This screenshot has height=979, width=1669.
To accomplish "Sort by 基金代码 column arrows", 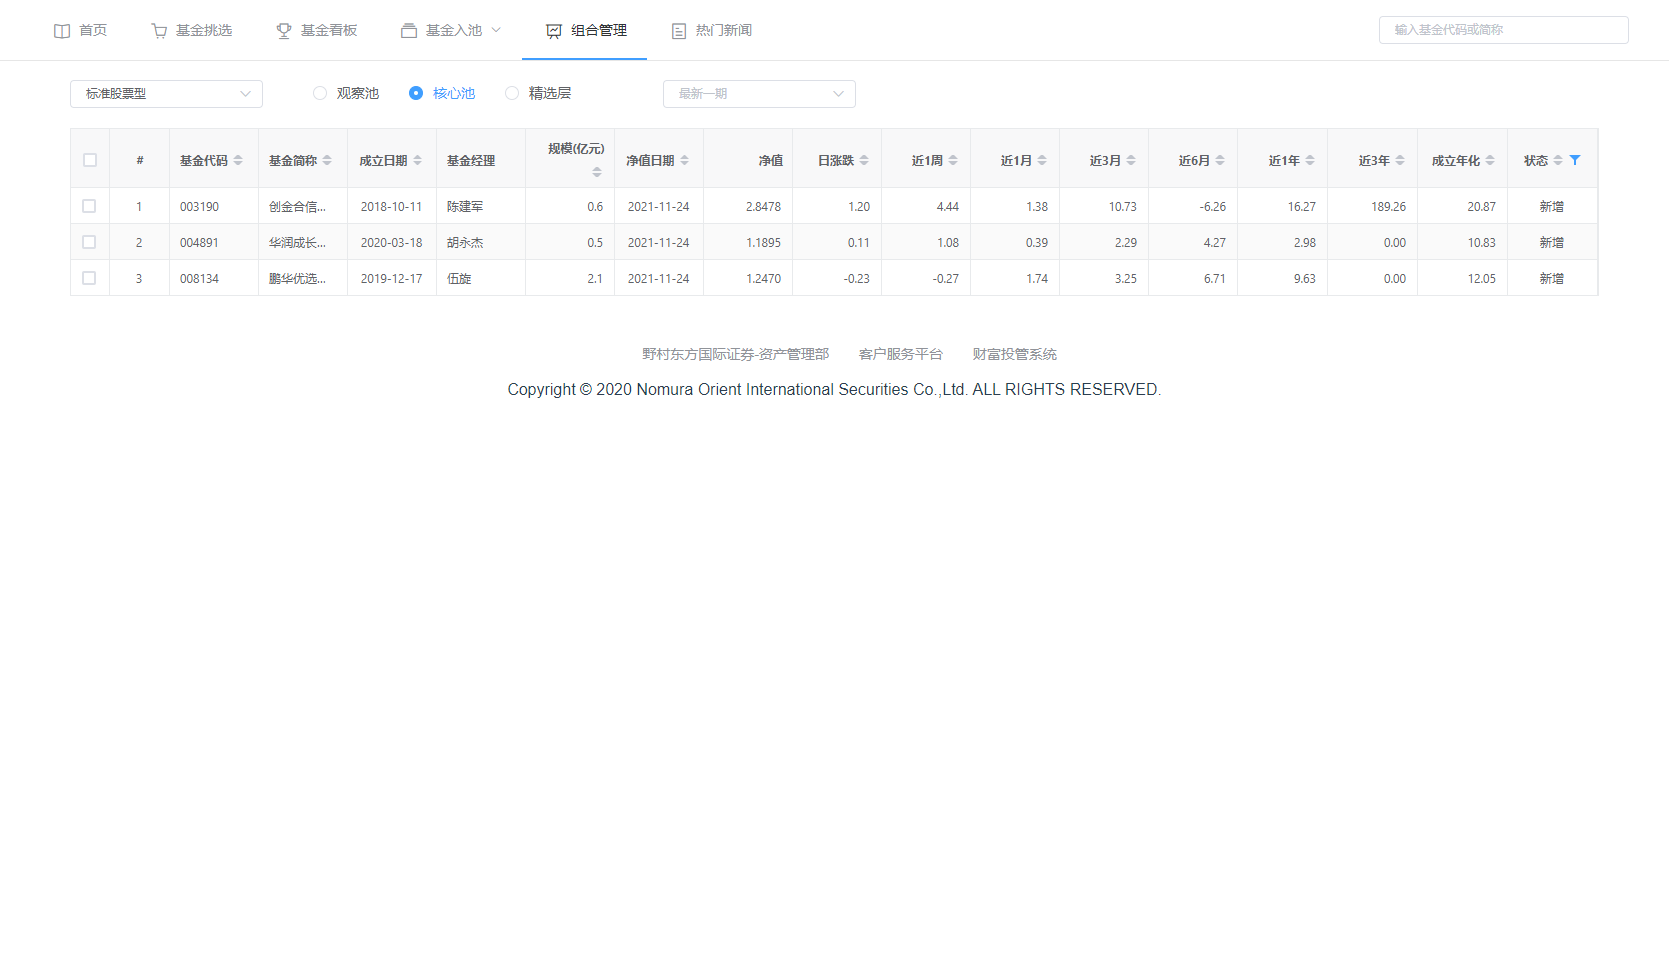I will tap(238, 160).
